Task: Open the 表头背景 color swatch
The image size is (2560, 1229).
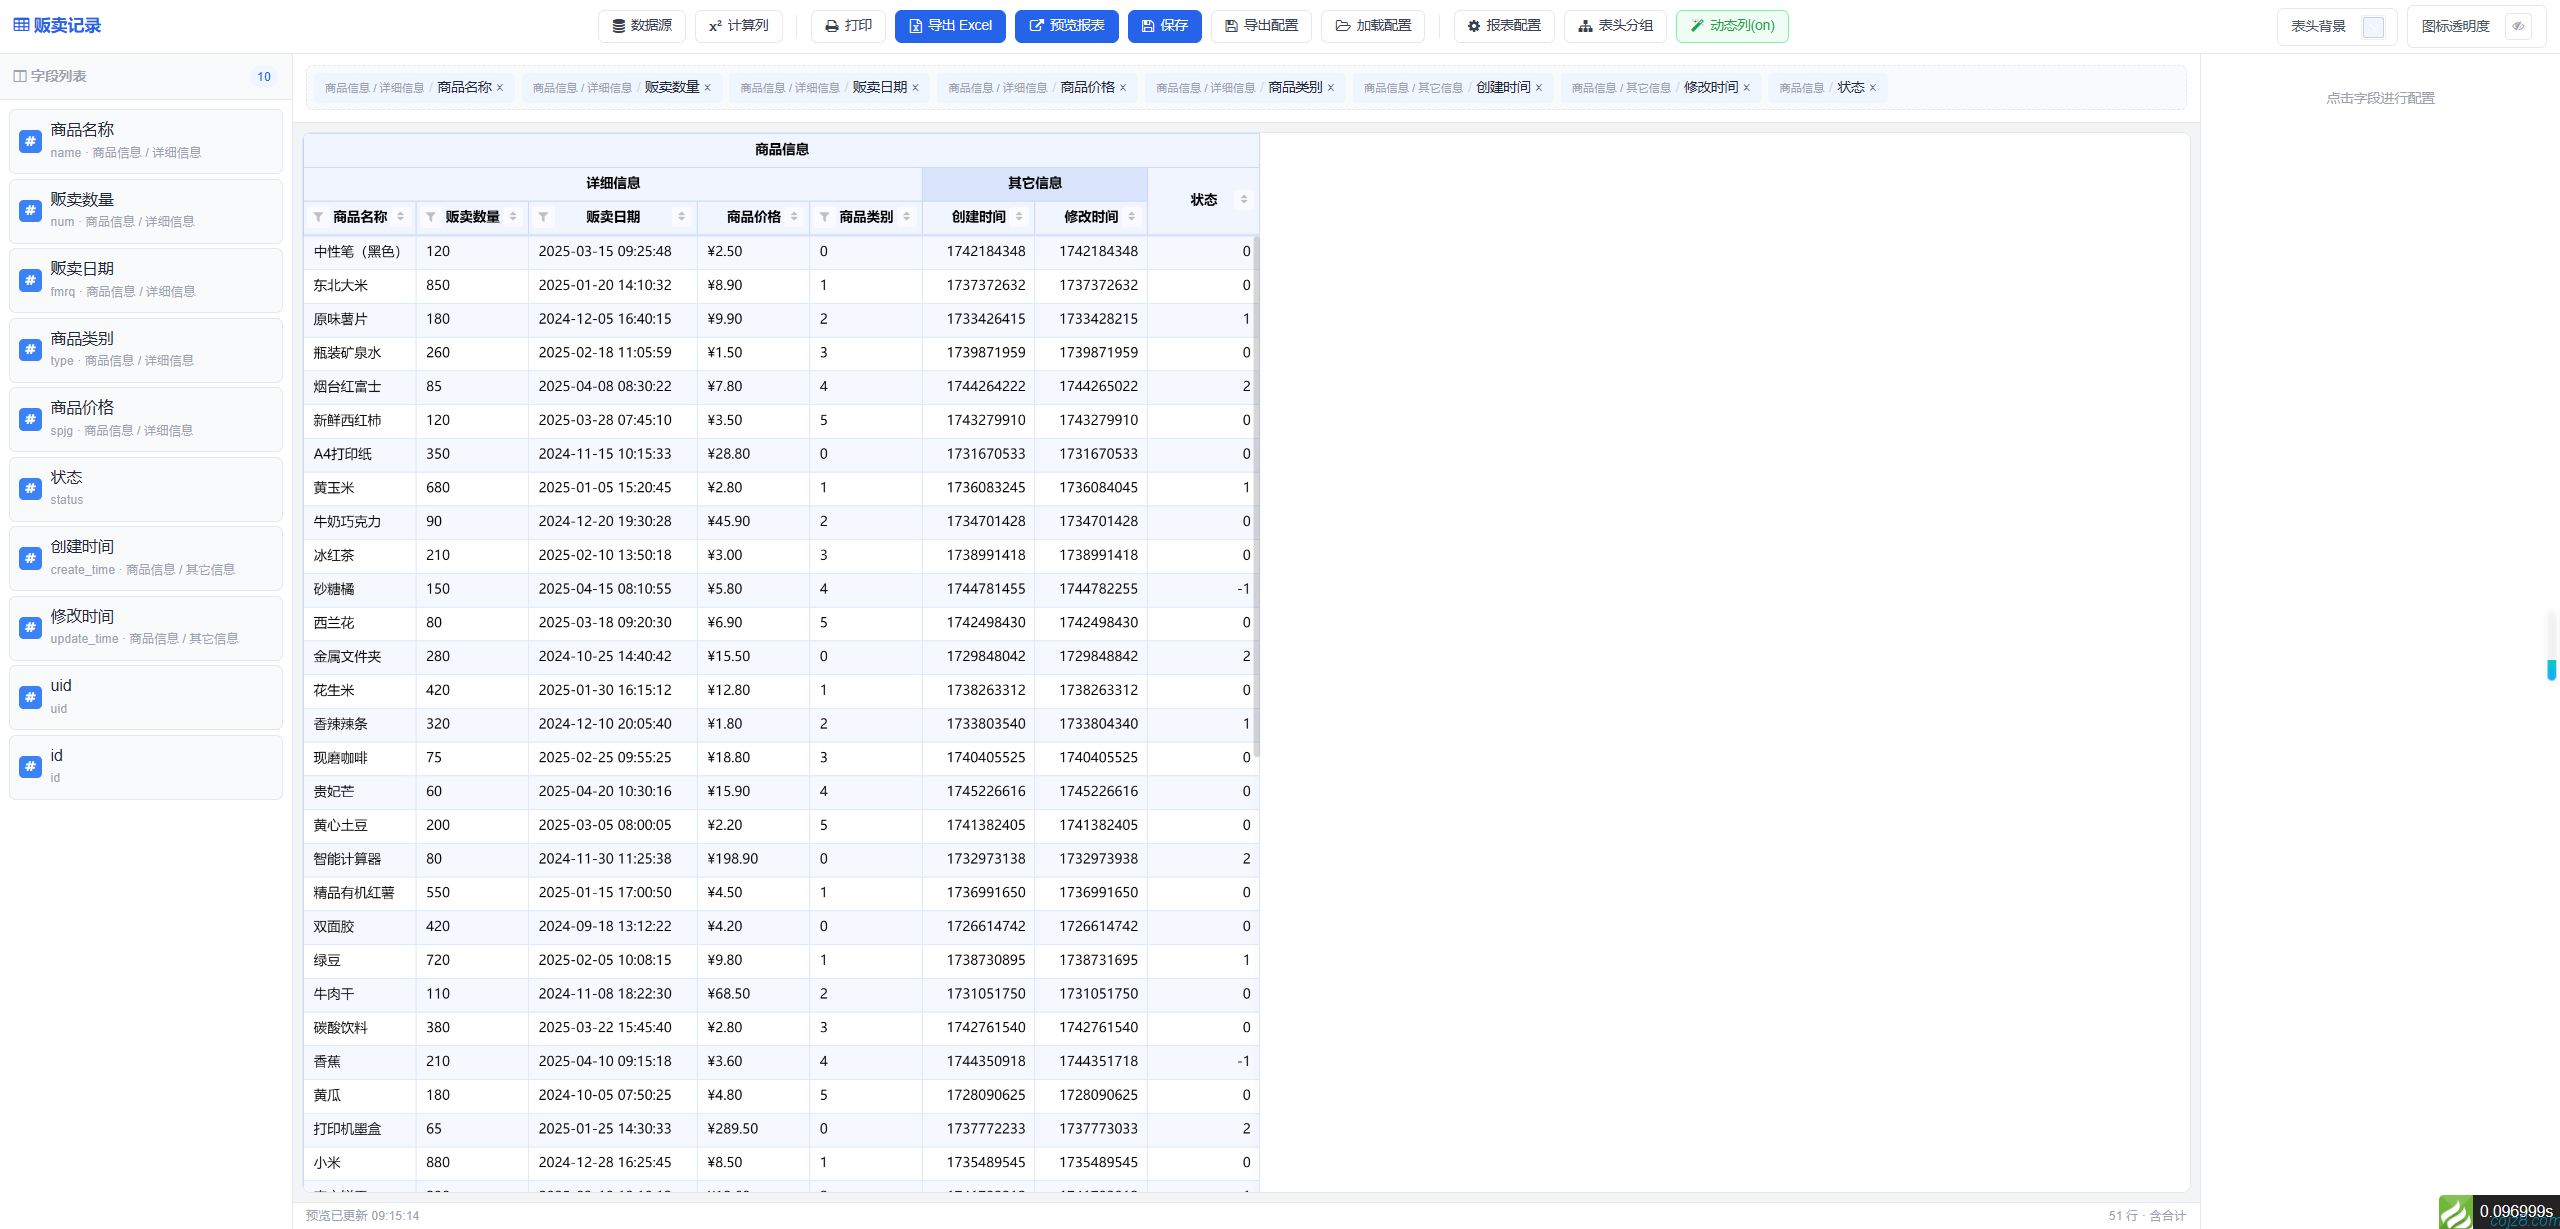Action: (x=2373, y=27)
